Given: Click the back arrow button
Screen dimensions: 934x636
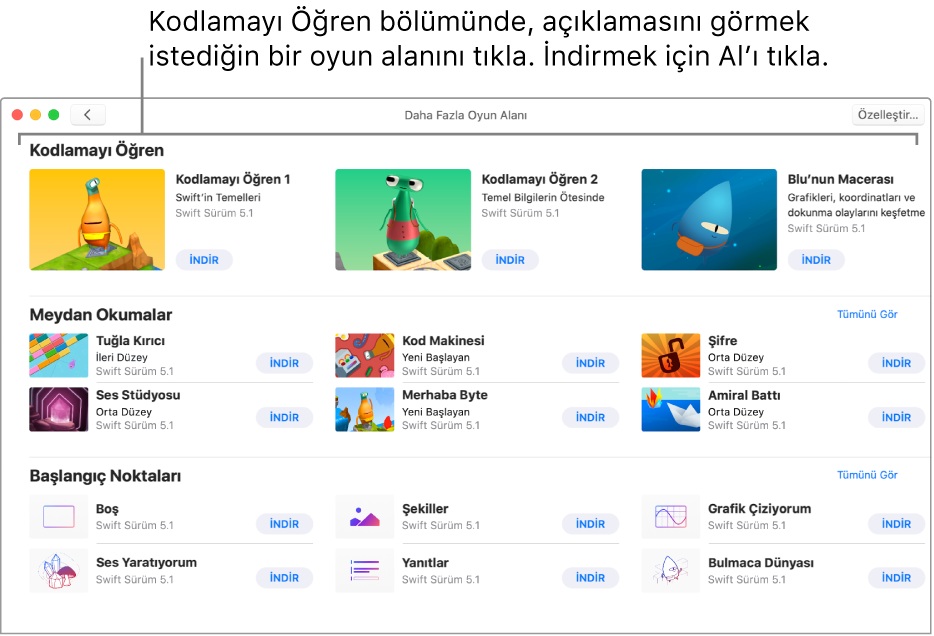Looking at the screenshot, I should coord(88,115).
